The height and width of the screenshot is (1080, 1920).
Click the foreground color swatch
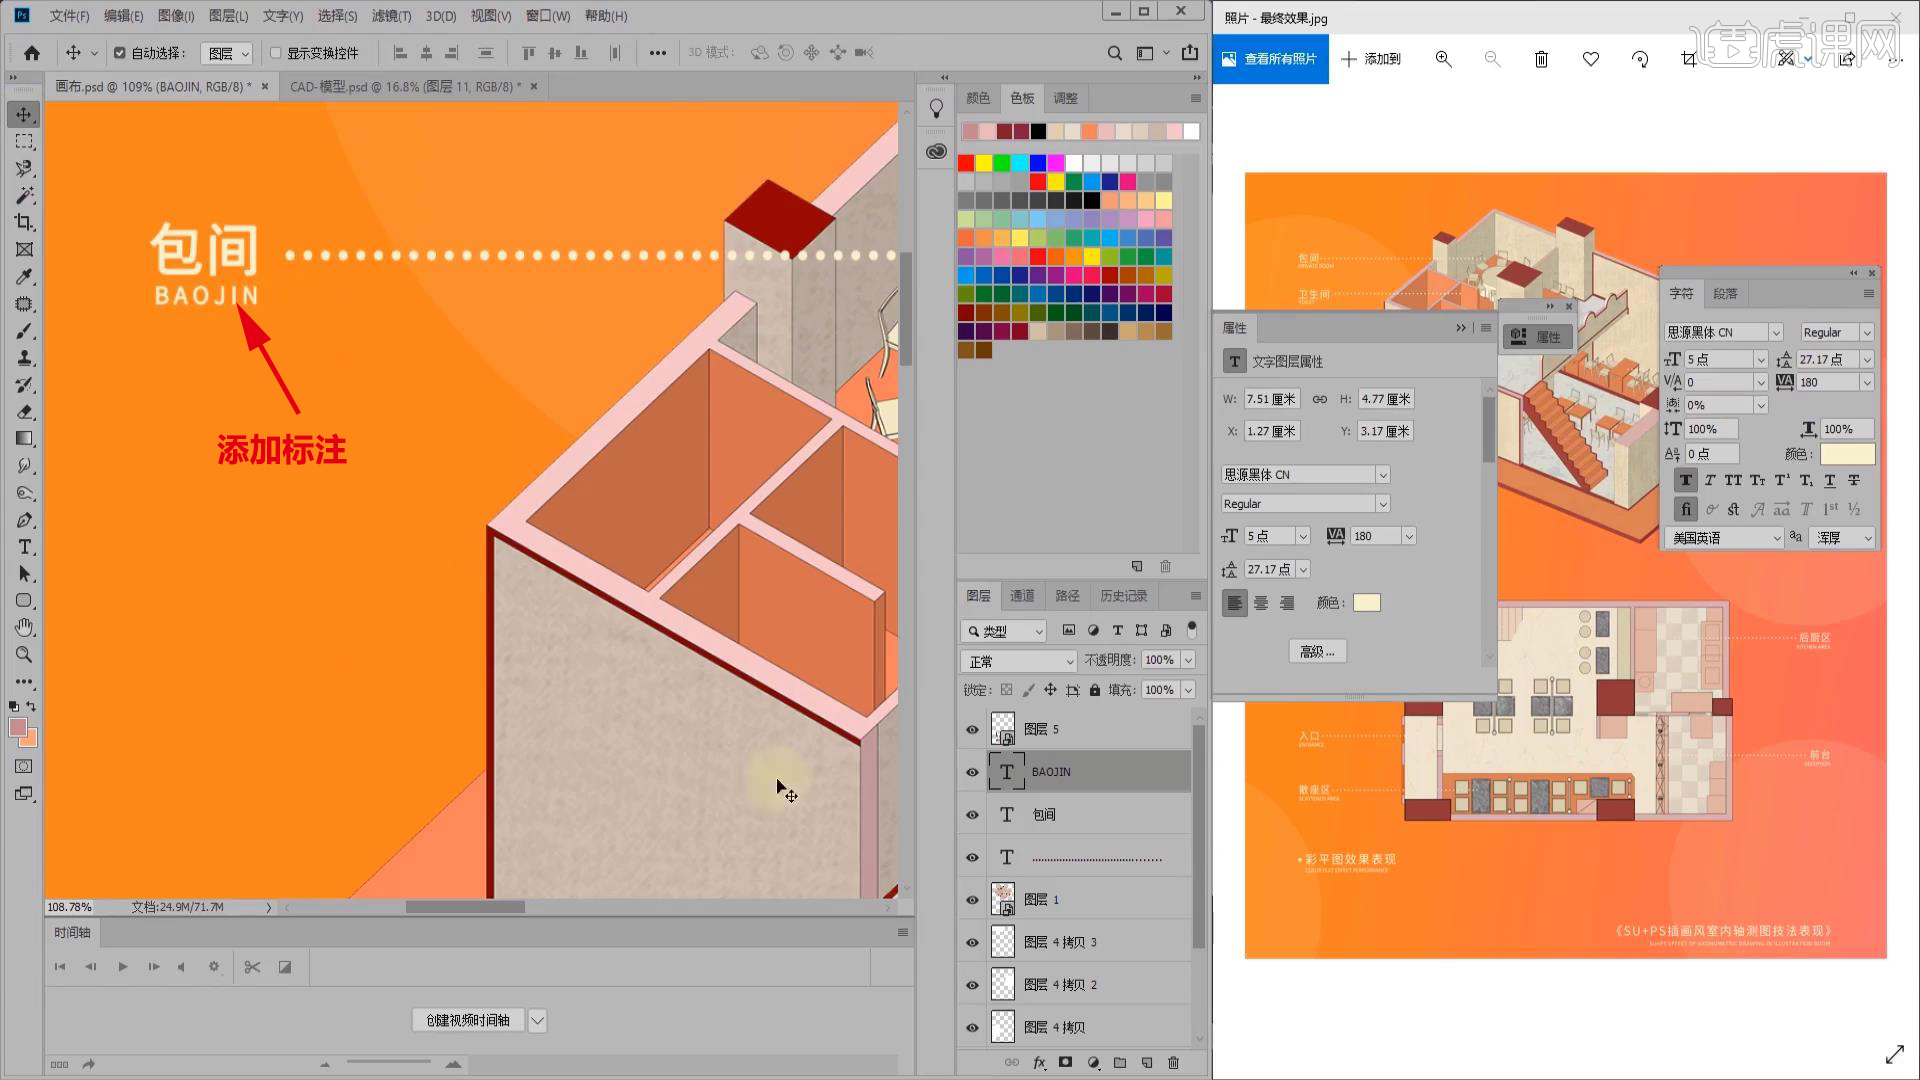coord(18,727)
